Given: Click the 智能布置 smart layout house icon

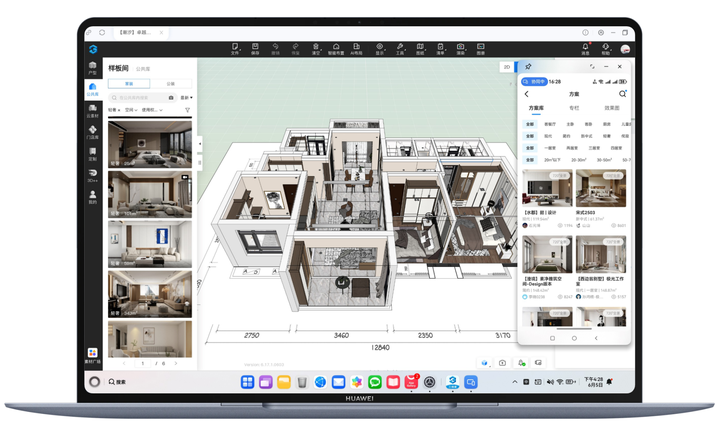Looking at the screenshot, I should [336, 49].
